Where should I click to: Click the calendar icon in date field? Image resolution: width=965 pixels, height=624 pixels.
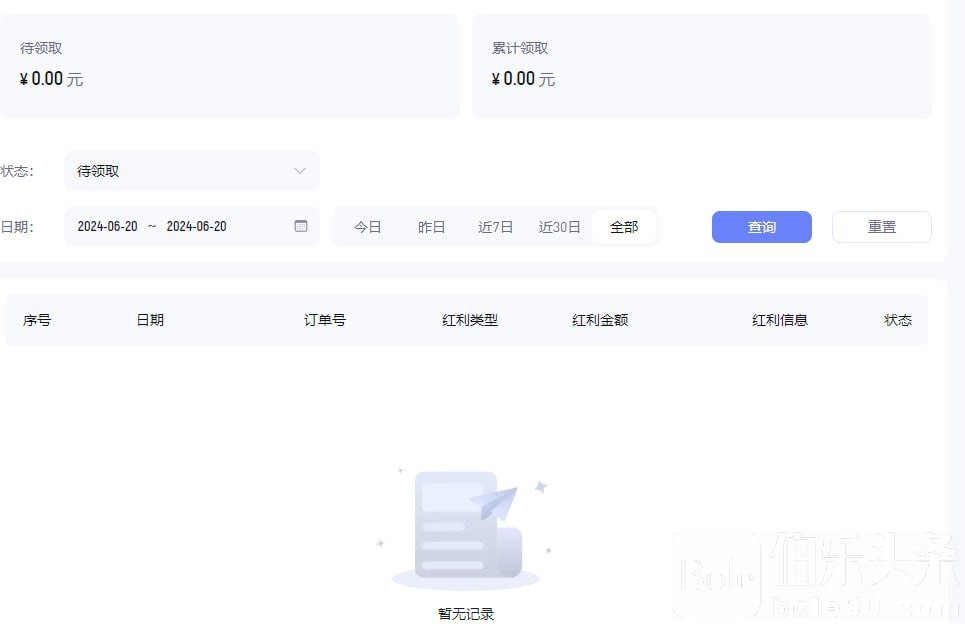[x=301, y=226]
